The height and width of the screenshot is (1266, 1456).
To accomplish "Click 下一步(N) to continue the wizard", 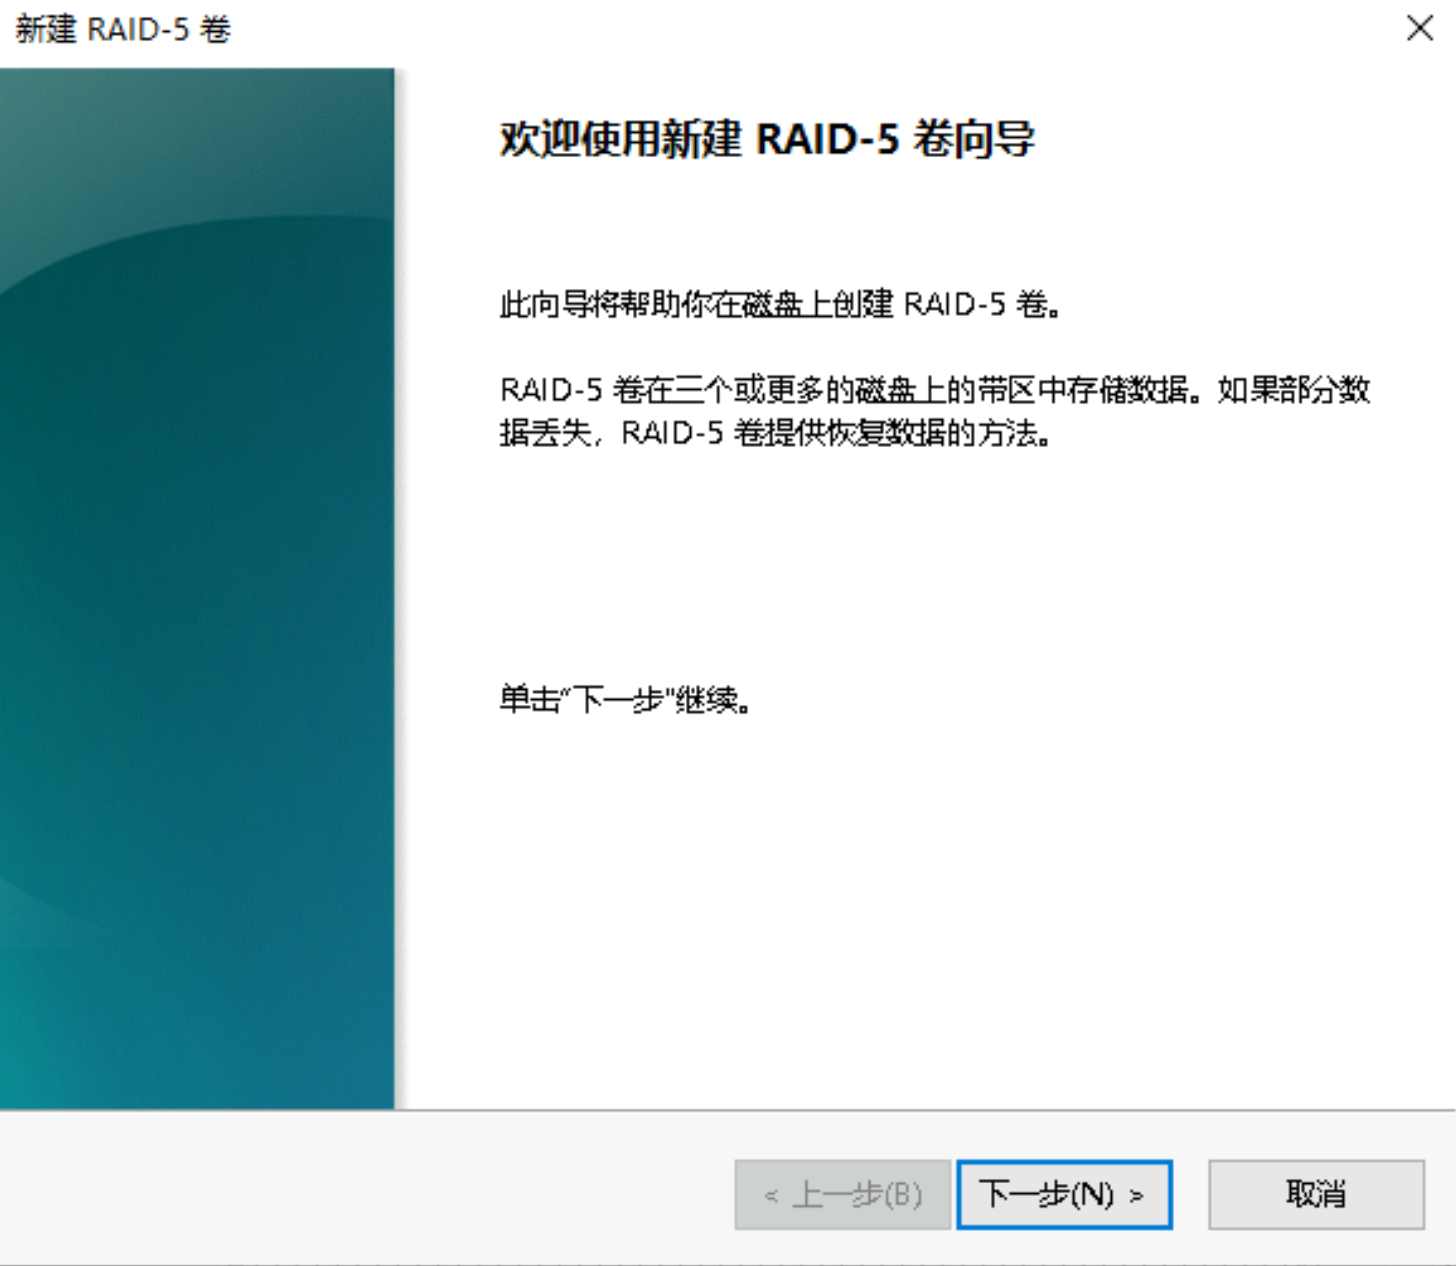I will pyautogui.click(x=1064, y=1194).
